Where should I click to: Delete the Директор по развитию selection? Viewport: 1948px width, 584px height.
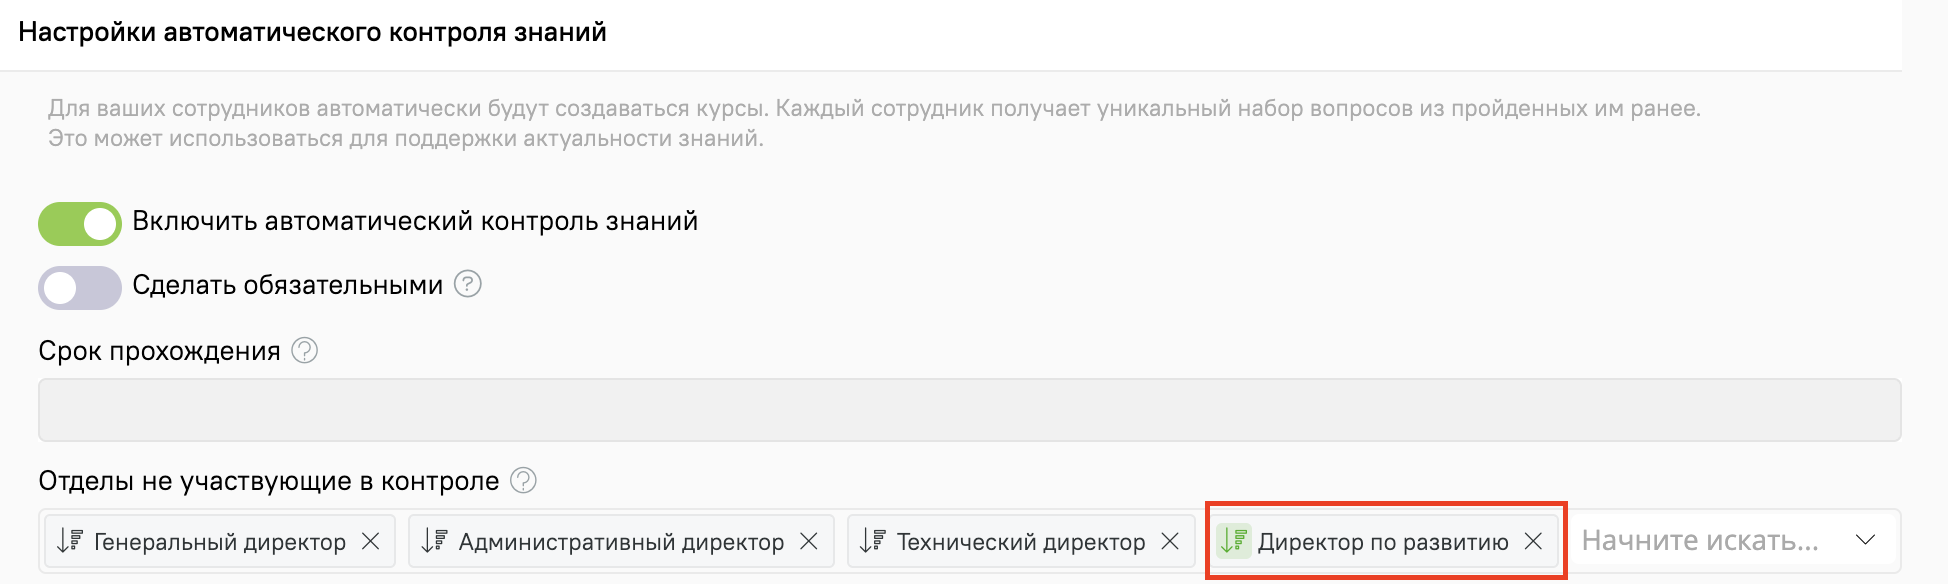[1532, 541]
